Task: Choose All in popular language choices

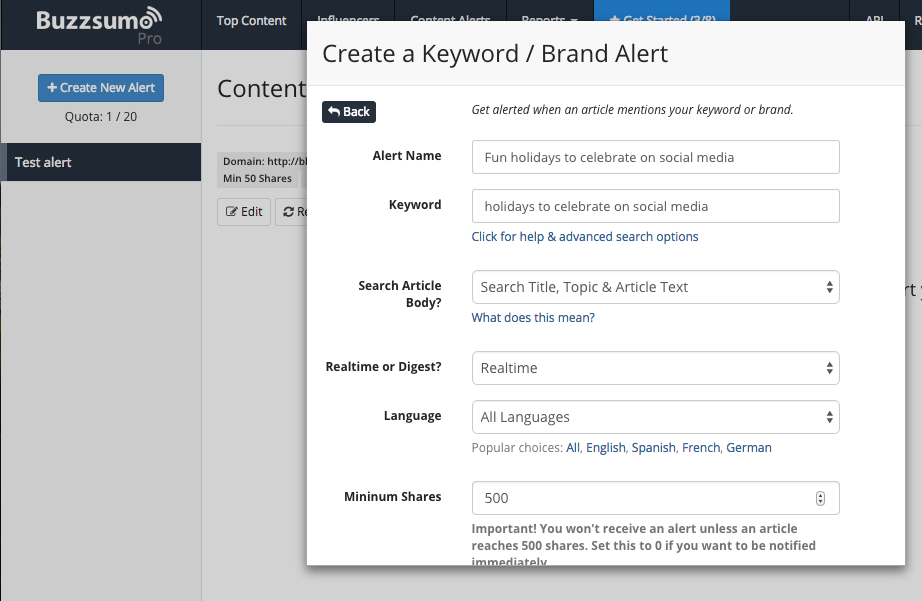Action: click(573, 448)
